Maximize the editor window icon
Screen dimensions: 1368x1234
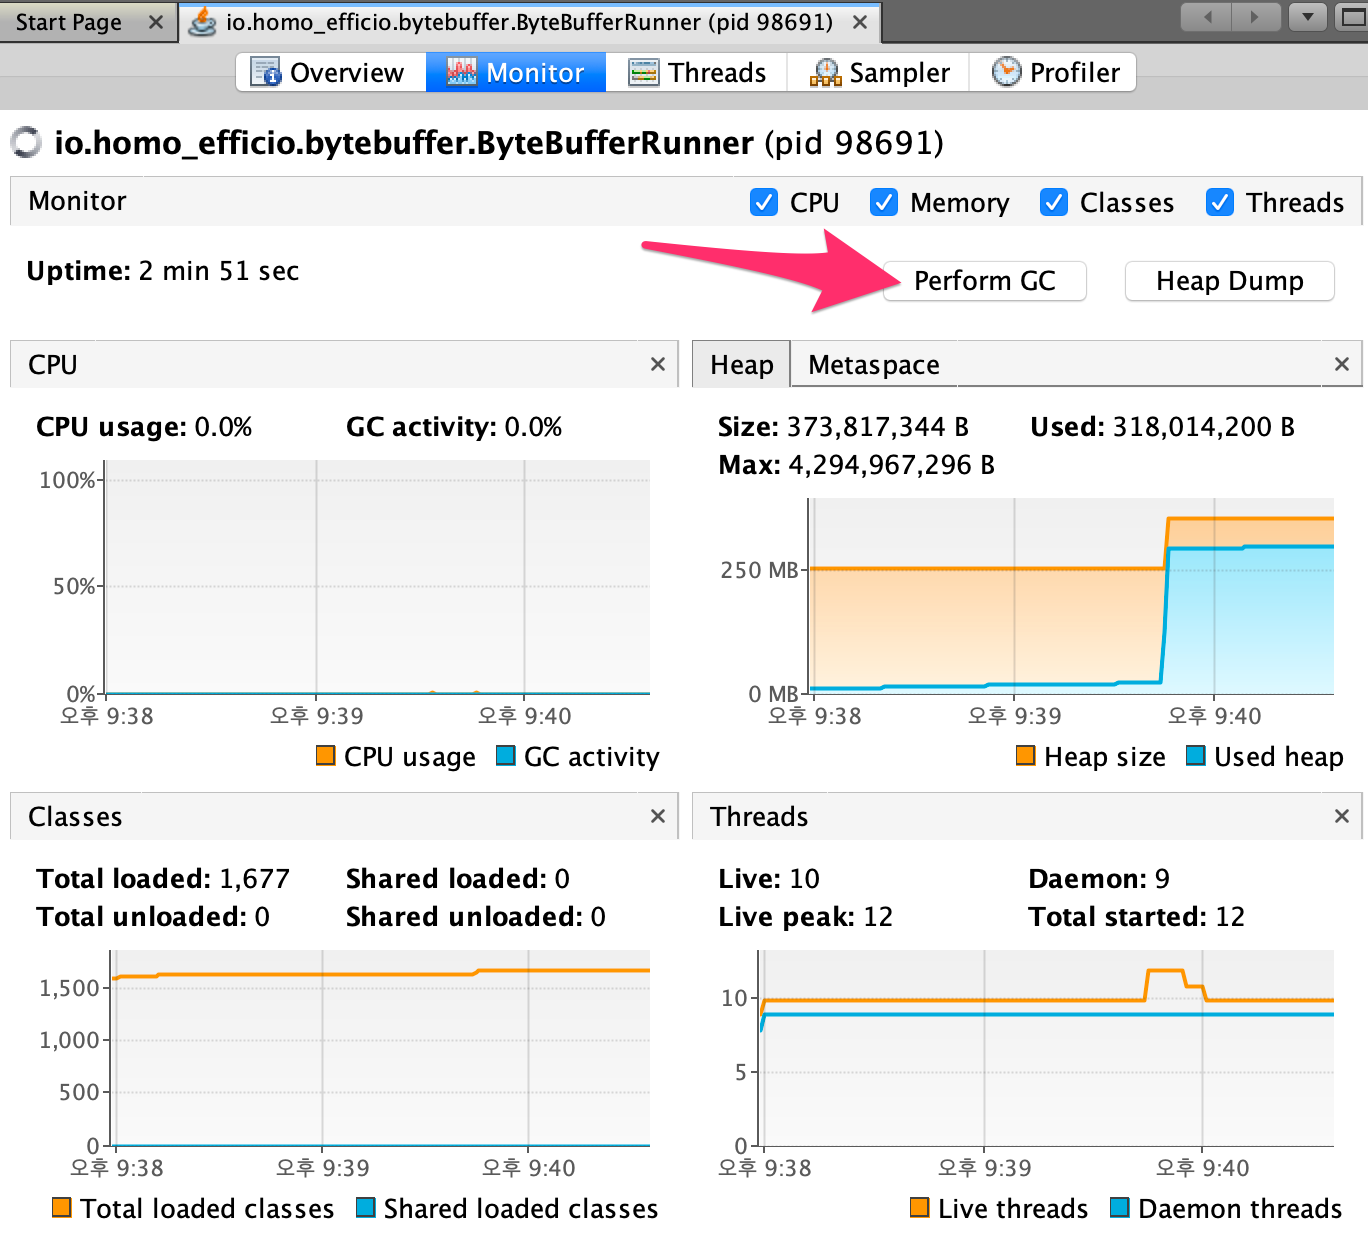1352,17
